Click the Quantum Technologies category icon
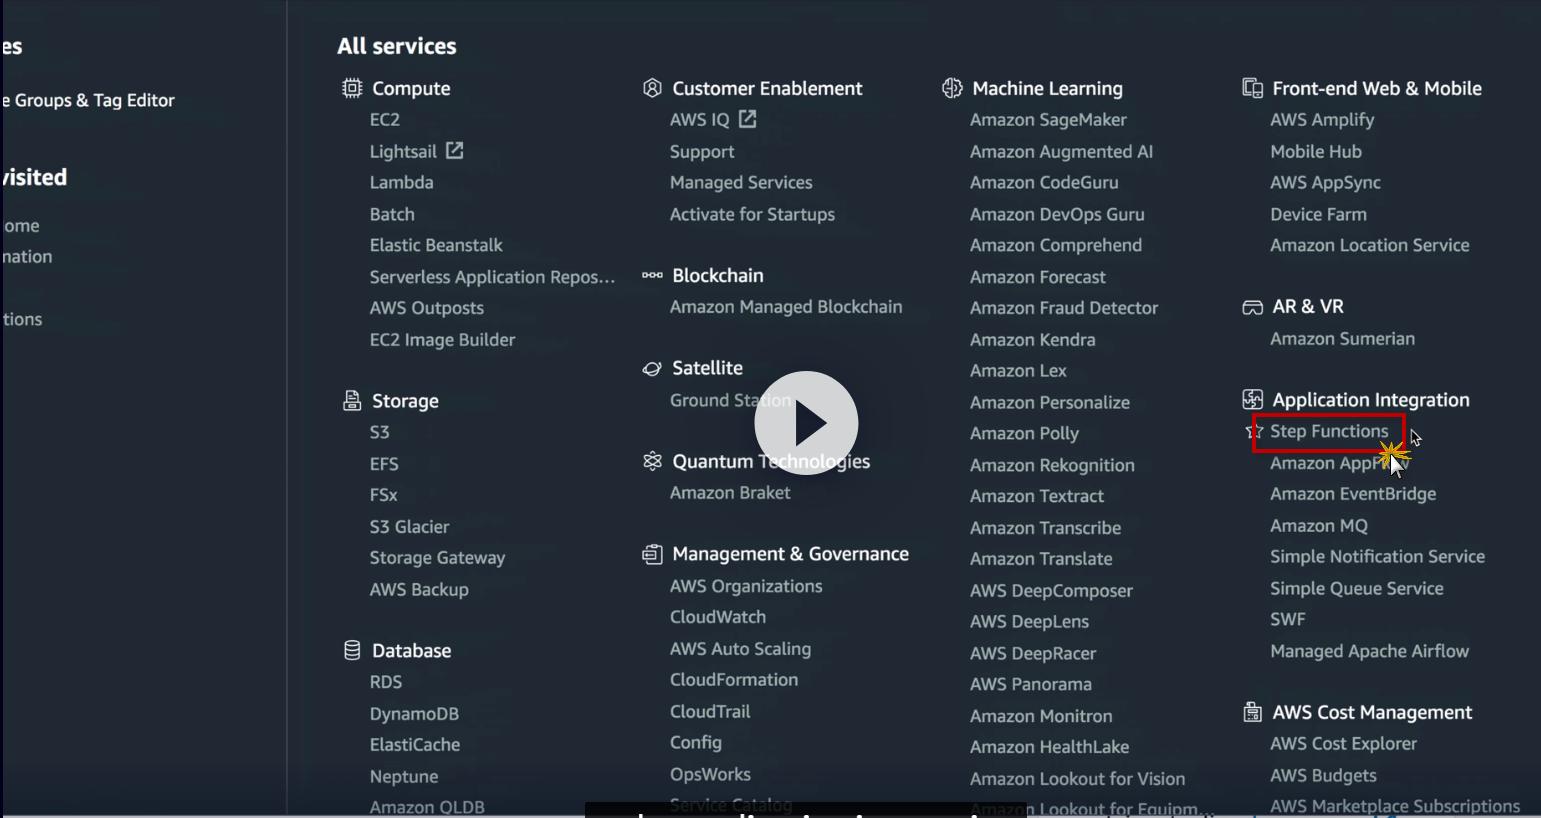Screen dimensions: 1541x818 (652, 461)
